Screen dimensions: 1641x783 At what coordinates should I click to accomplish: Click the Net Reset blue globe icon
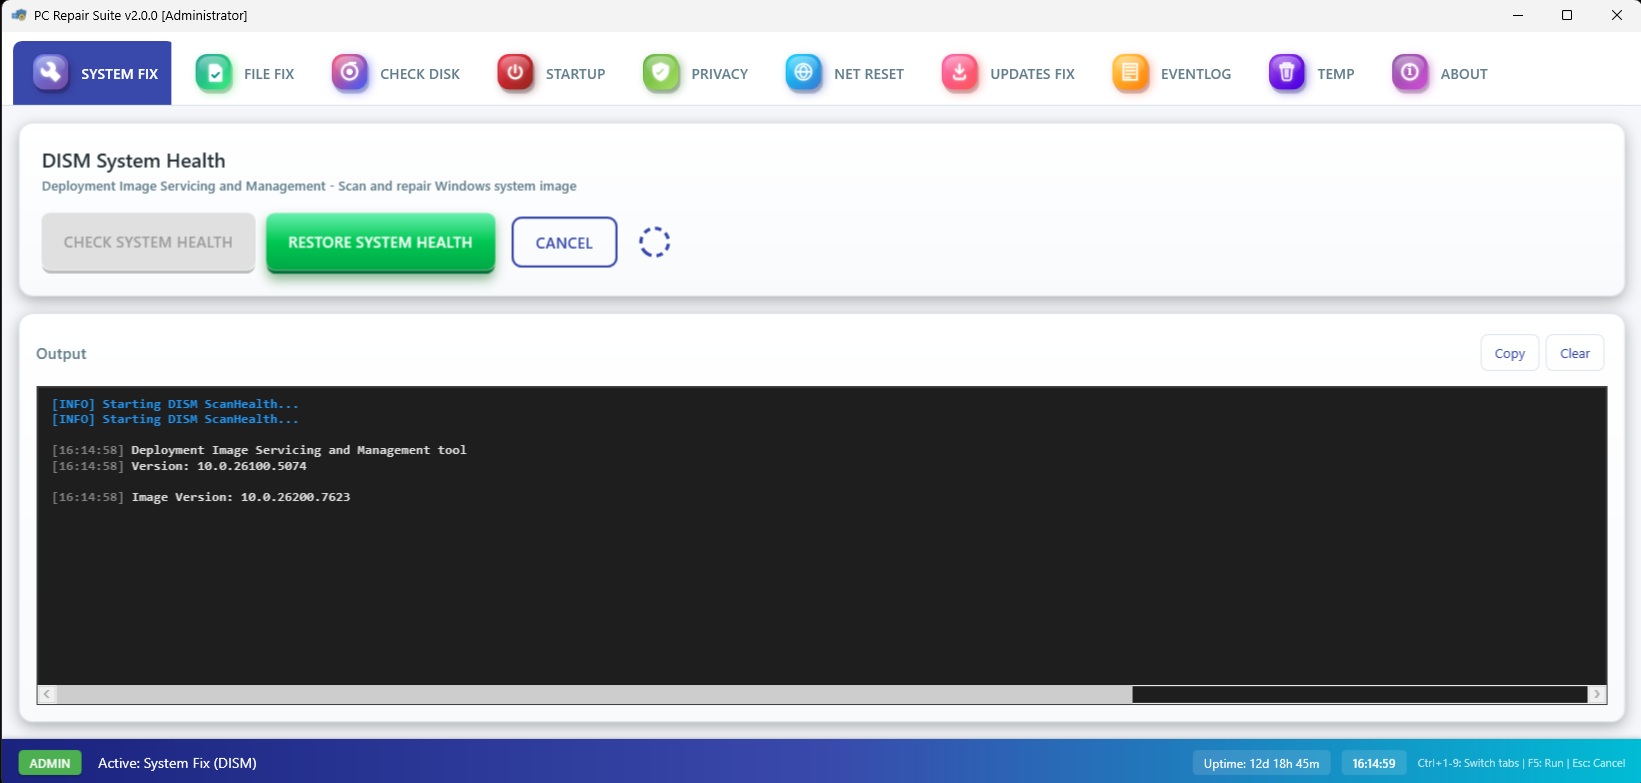[x=804, y=73]
